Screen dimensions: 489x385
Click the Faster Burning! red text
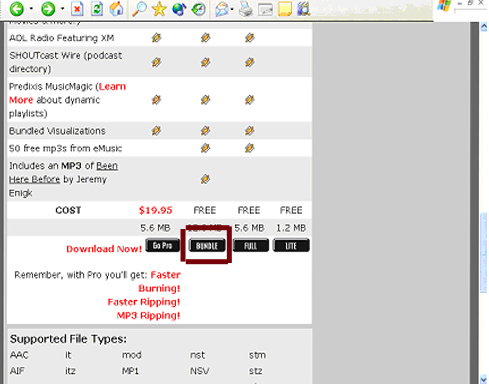click(159, 281)
